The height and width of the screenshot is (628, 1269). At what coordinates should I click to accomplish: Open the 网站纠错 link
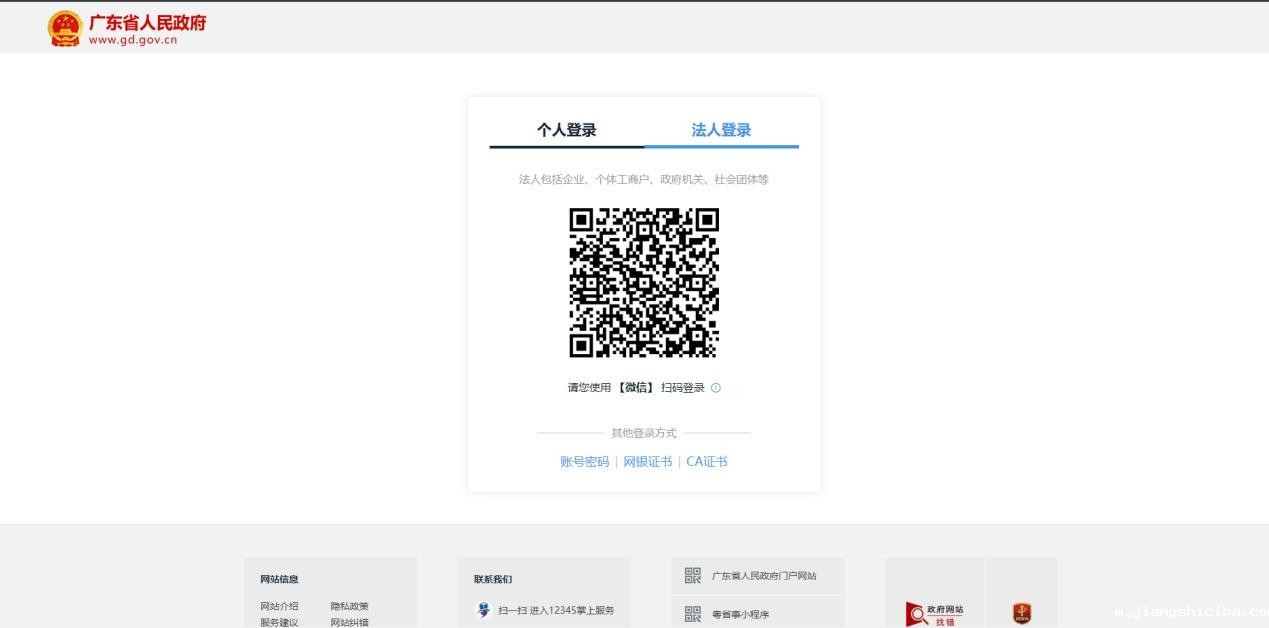[x=349, y=622]
